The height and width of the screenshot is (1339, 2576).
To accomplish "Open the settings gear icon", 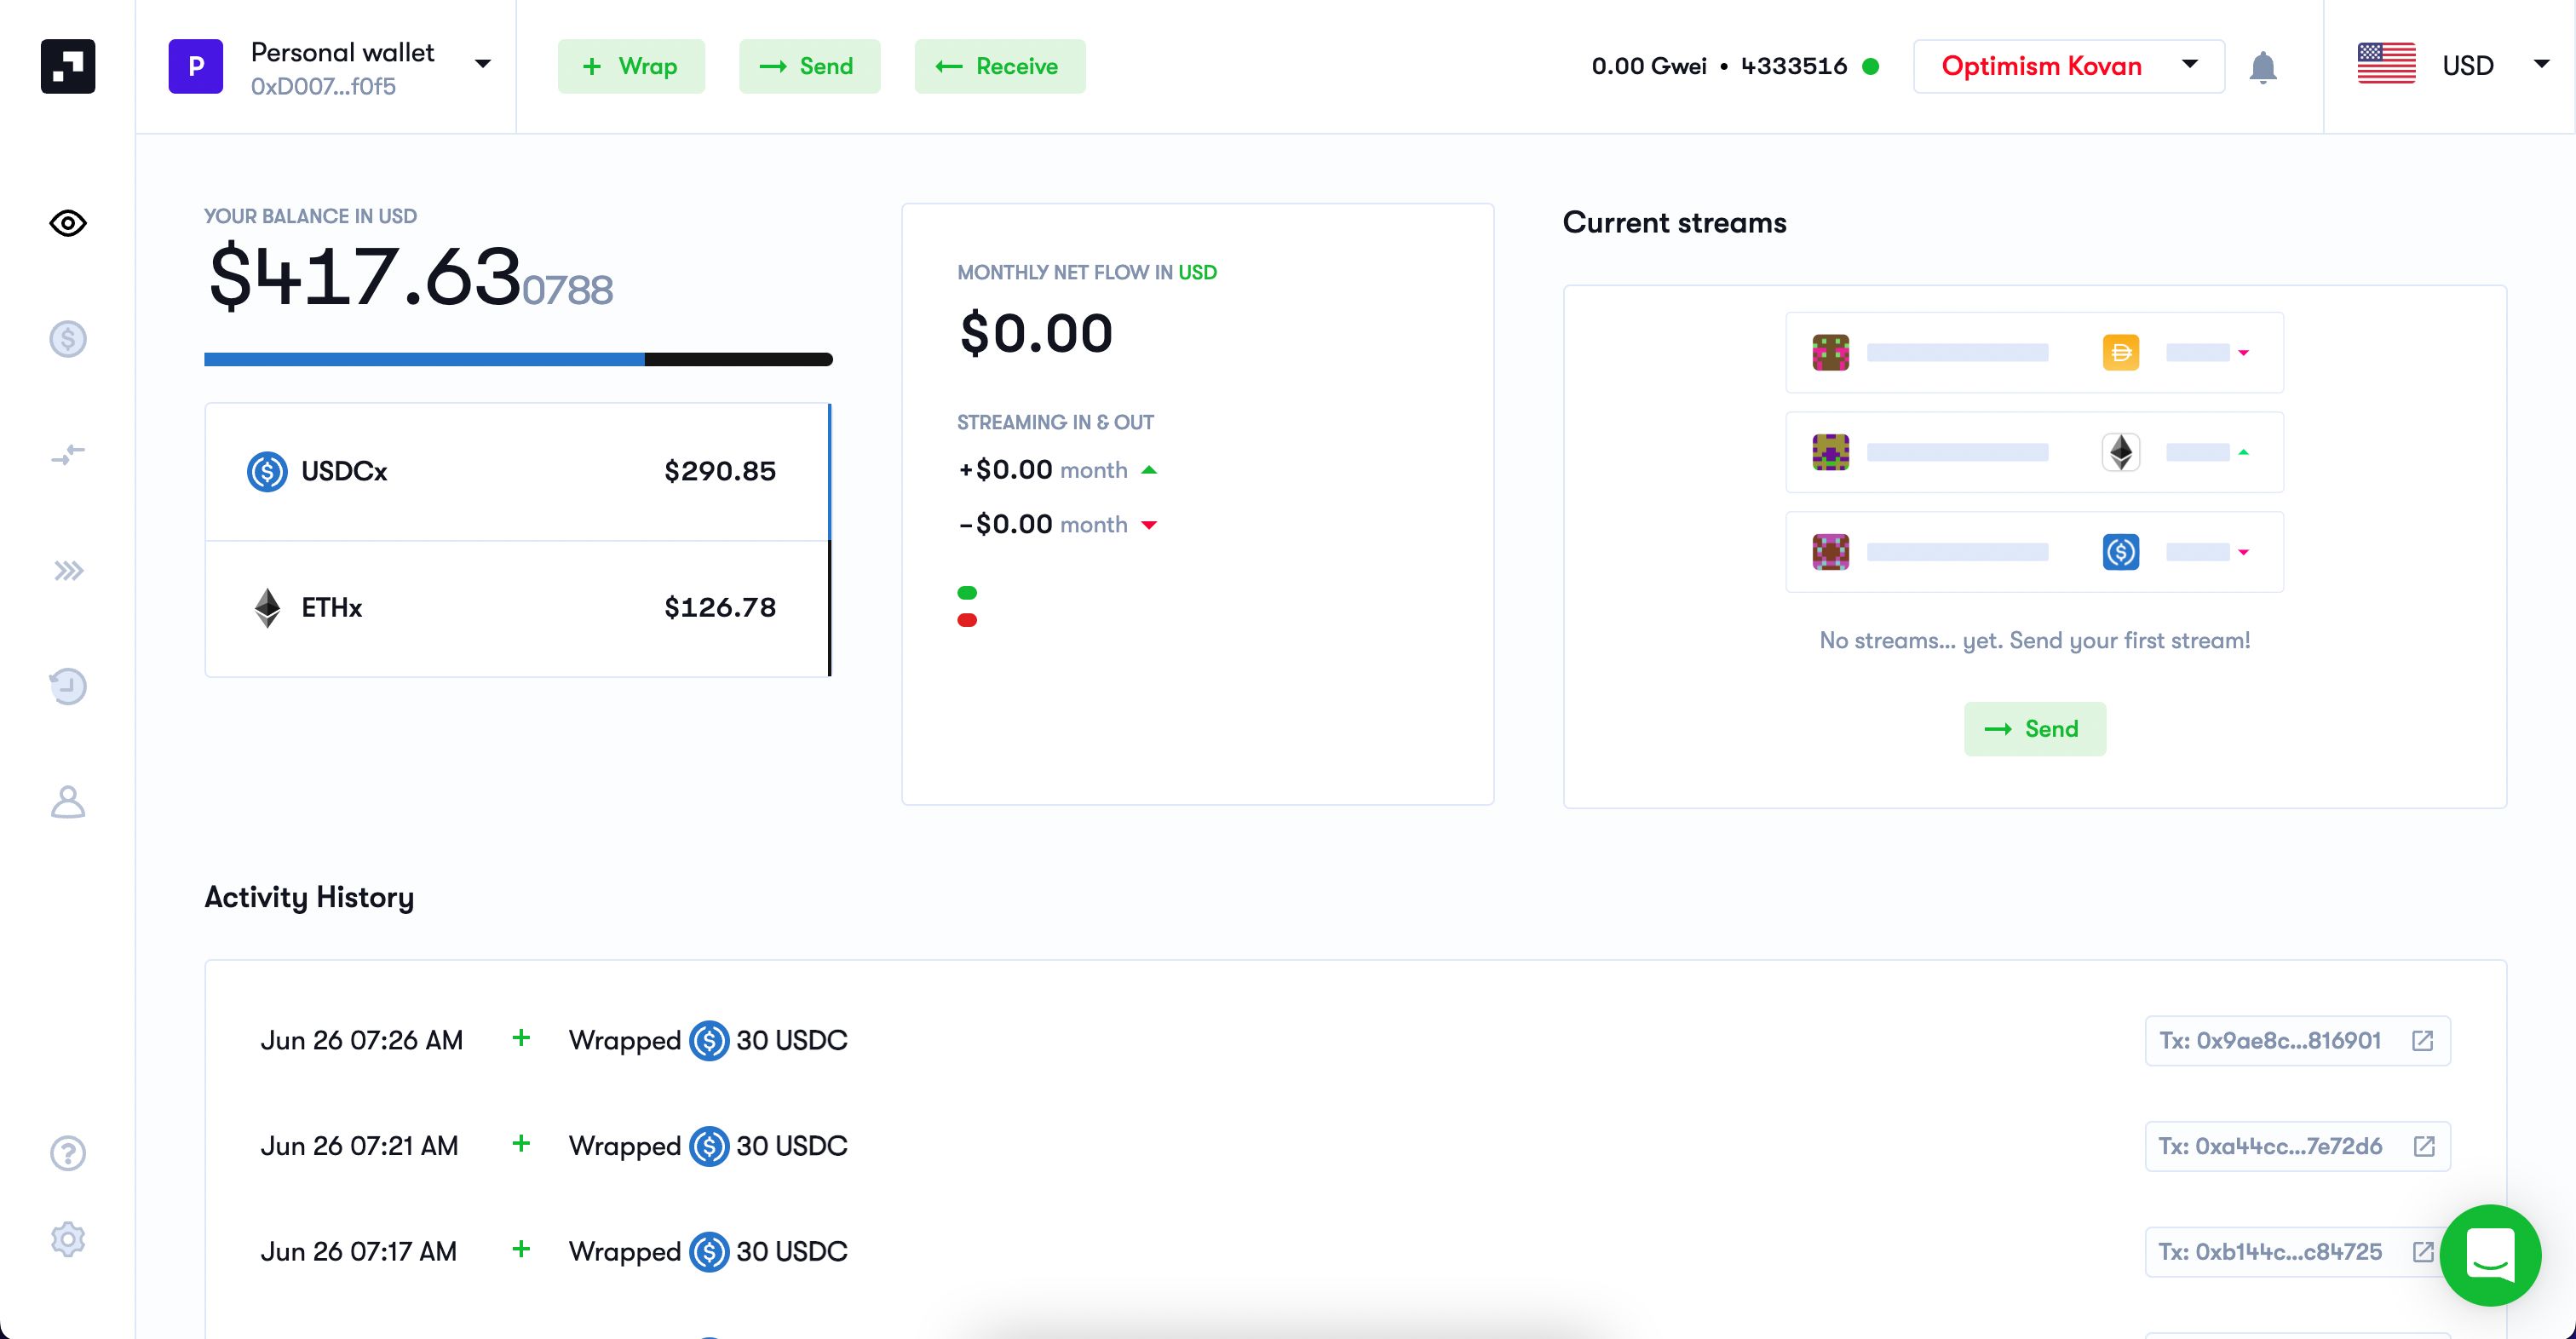I will (x=68, y=1240).
